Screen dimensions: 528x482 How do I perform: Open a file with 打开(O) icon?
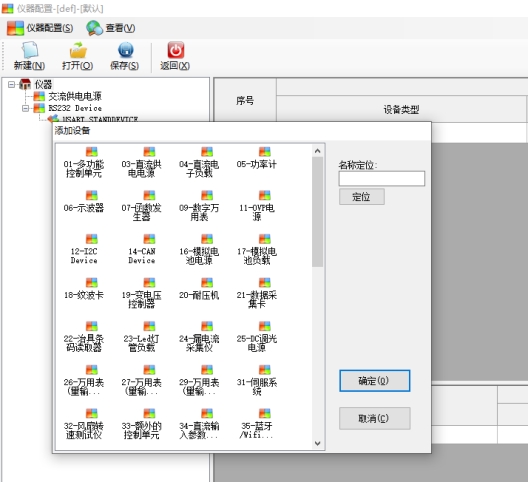click(78, 51)
